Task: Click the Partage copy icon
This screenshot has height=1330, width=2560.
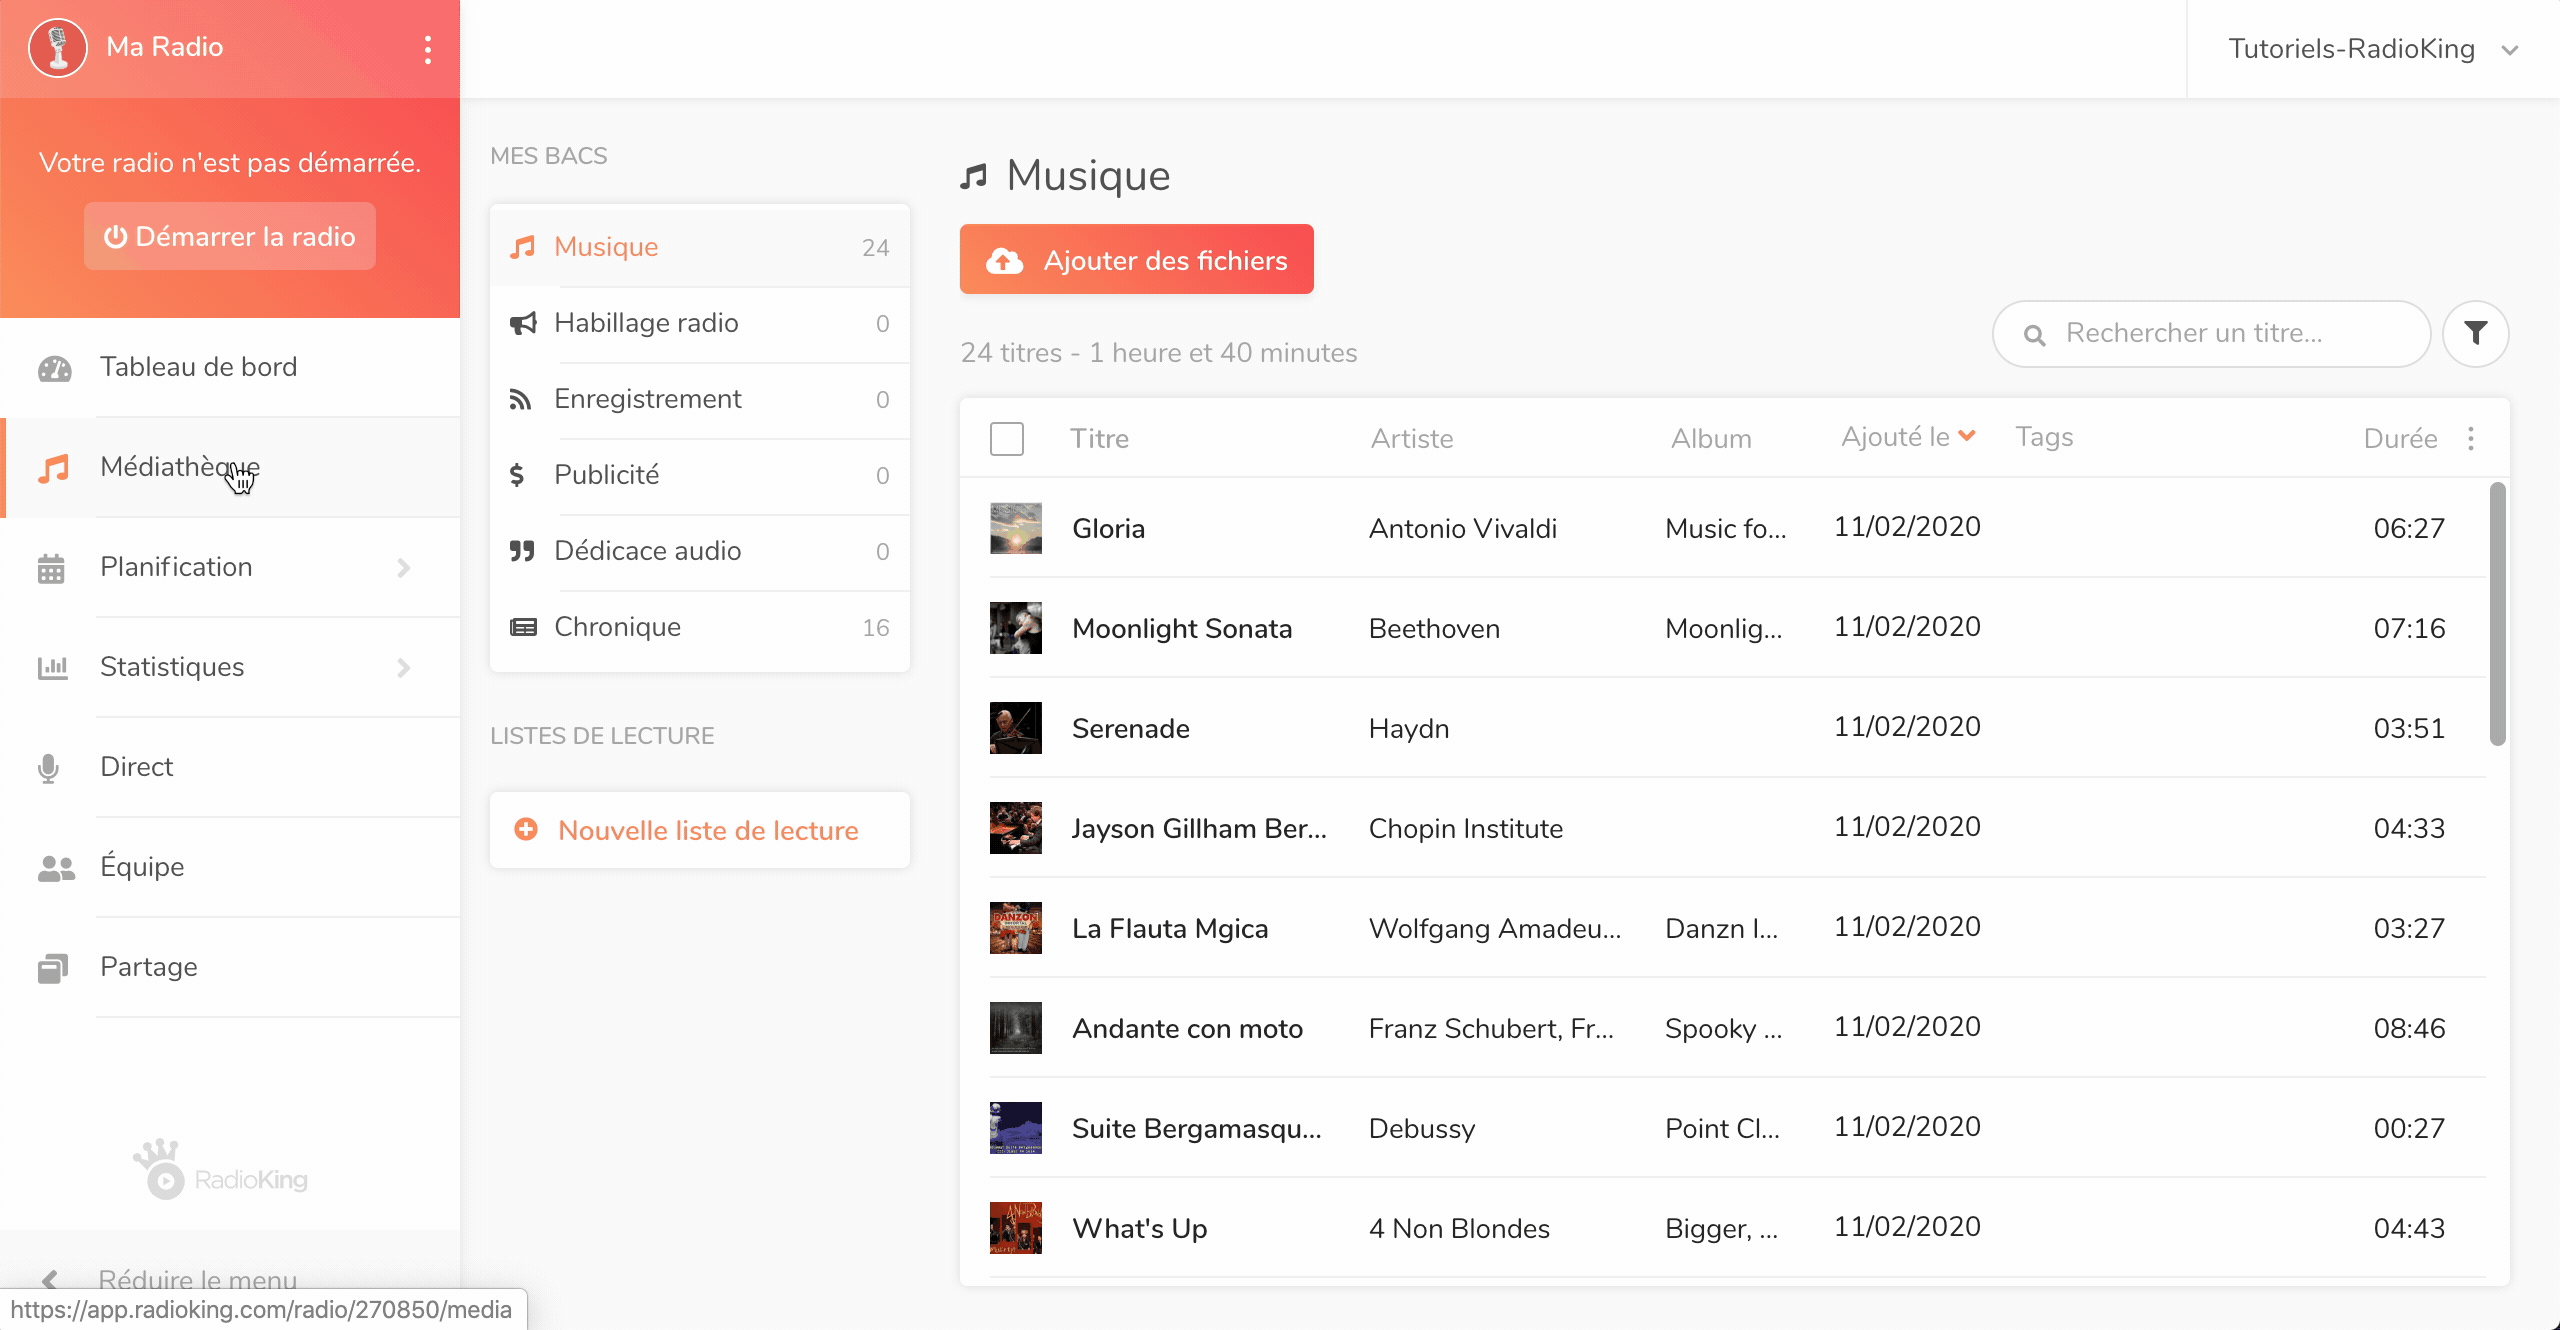Action: pyautogui.click(x=53, y=968)
